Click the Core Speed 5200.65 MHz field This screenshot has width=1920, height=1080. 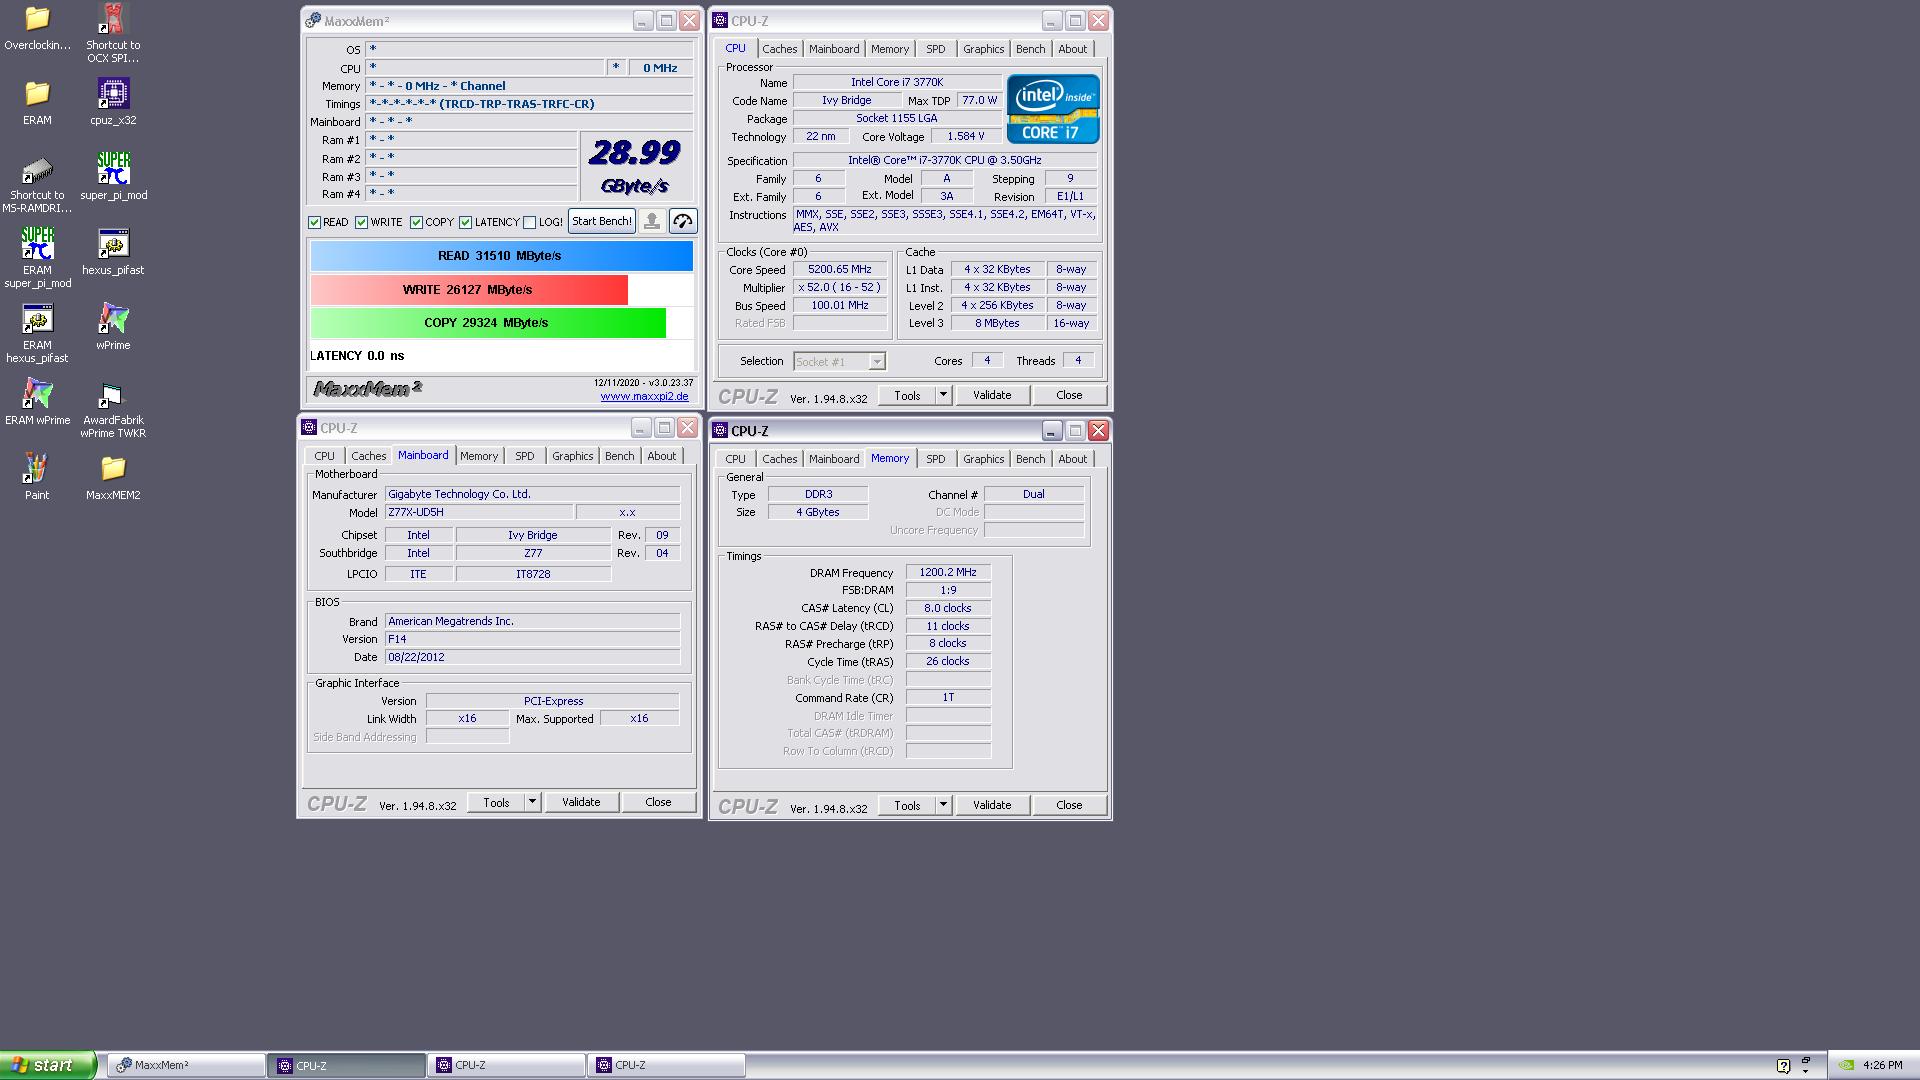coord(840,270)
